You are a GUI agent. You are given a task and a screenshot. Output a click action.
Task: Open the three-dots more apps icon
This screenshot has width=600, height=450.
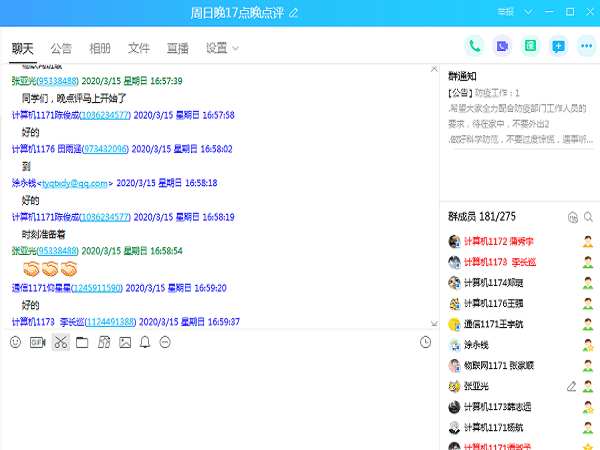click(x=586, y=46)
